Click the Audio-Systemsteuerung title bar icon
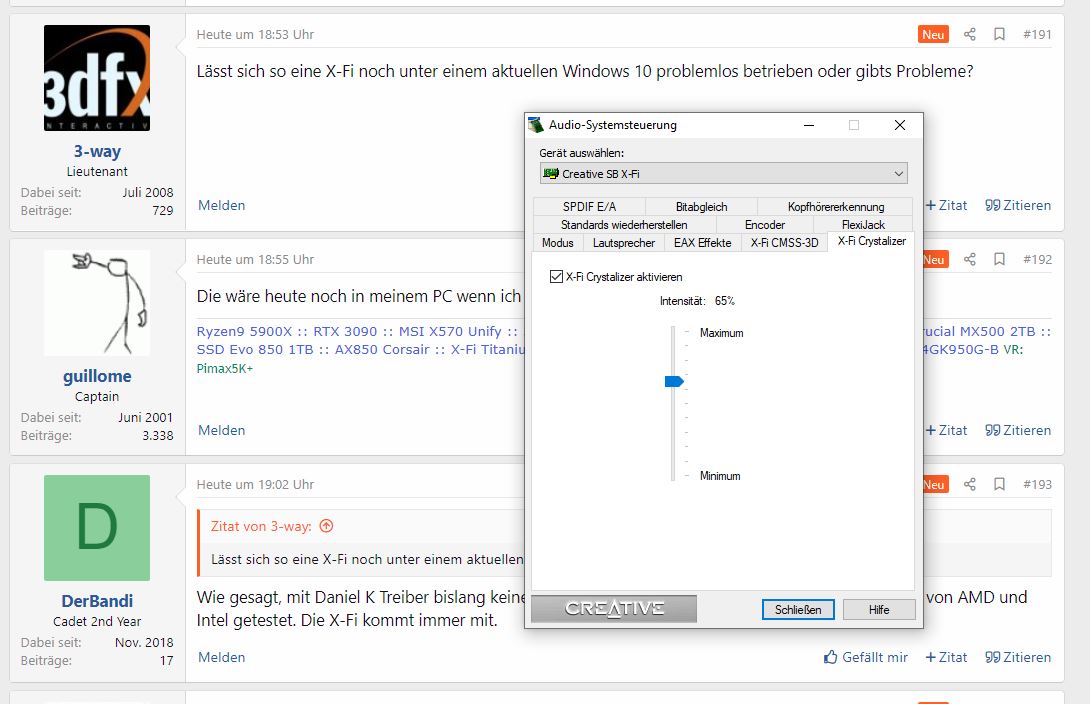 point(535,125)
